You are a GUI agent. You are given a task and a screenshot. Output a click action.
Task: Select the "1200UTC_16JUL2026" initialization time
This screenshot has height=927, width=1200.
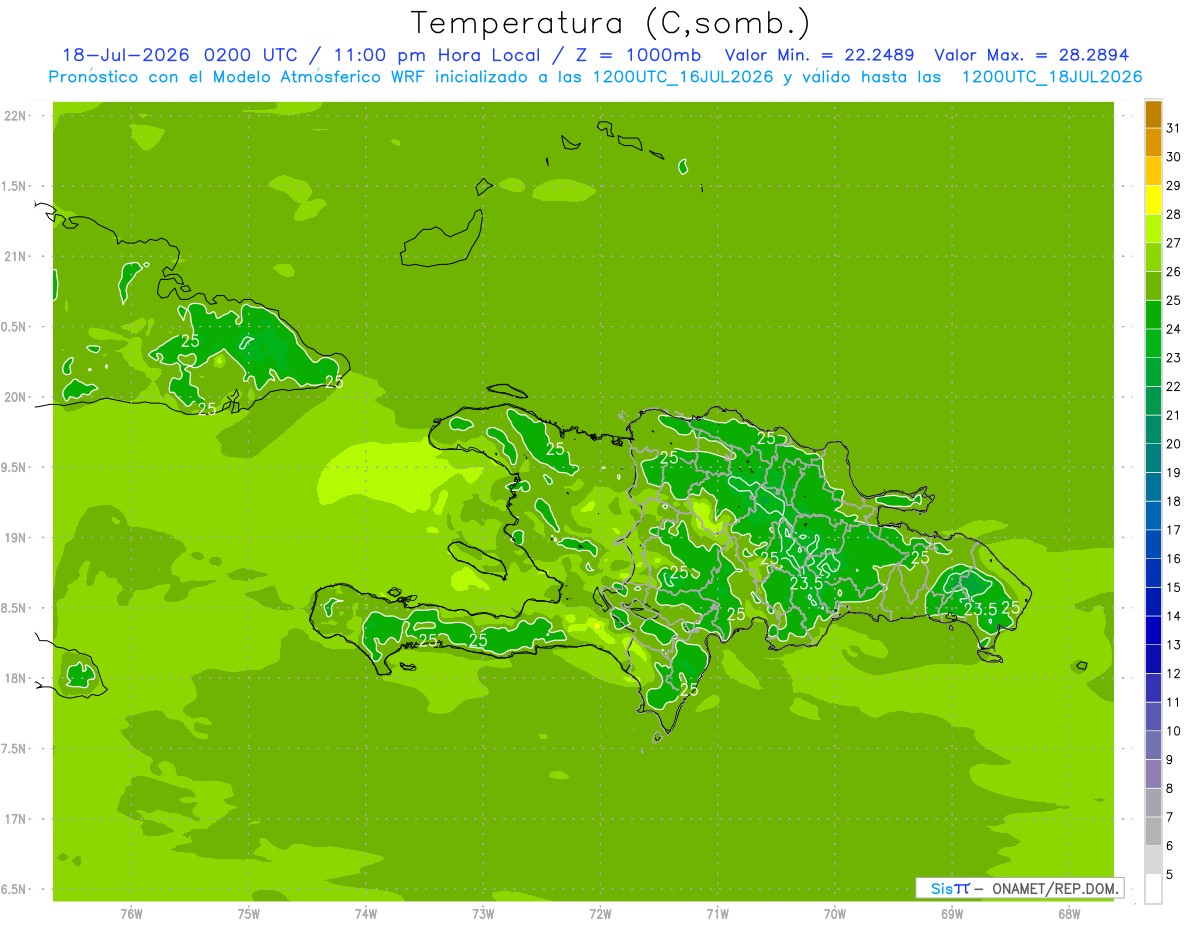coord(683,77)
